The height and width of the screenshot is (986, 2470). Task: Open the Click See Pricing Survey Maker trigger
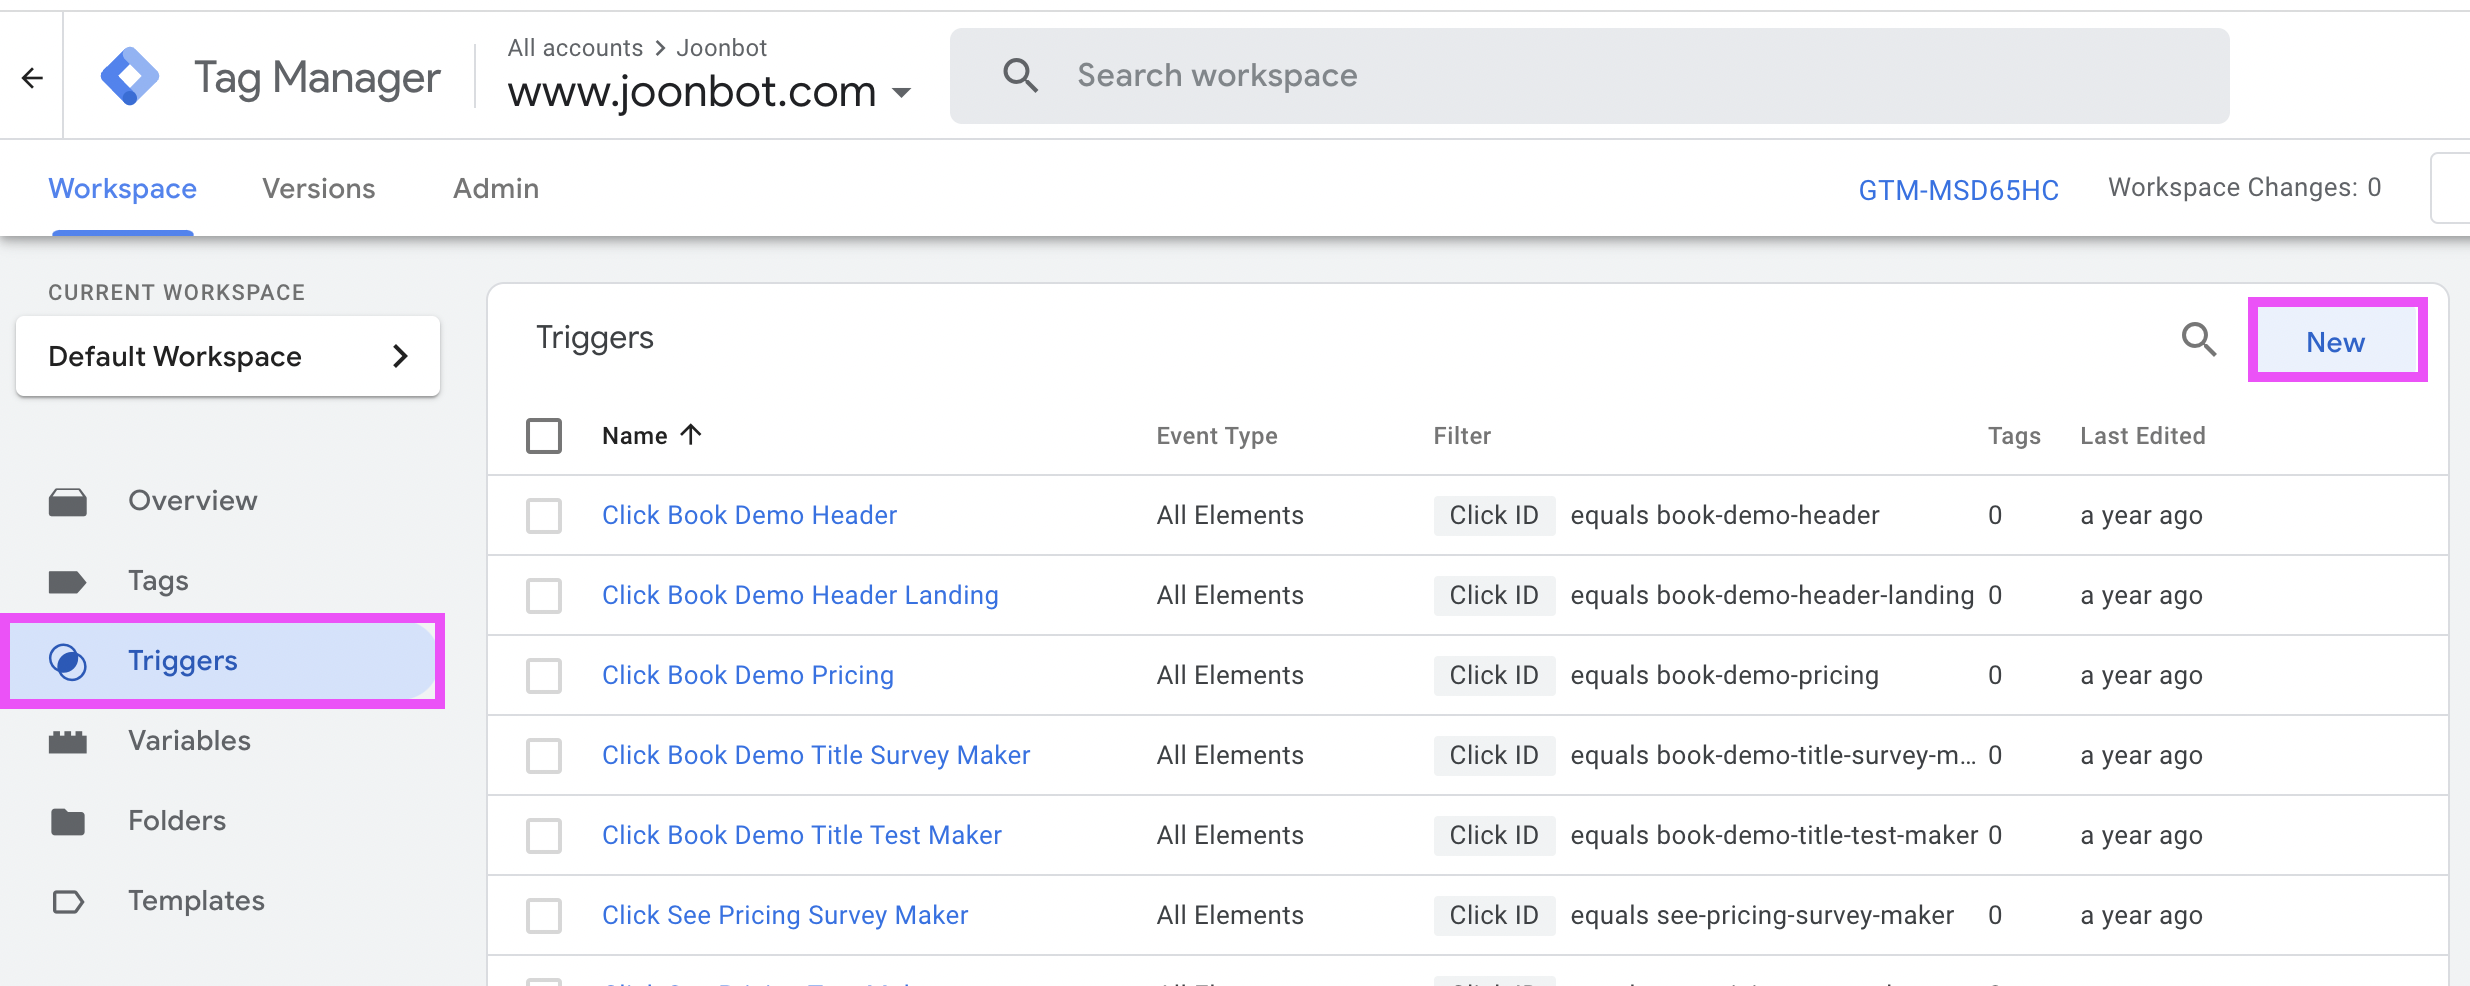click(785, 915)
